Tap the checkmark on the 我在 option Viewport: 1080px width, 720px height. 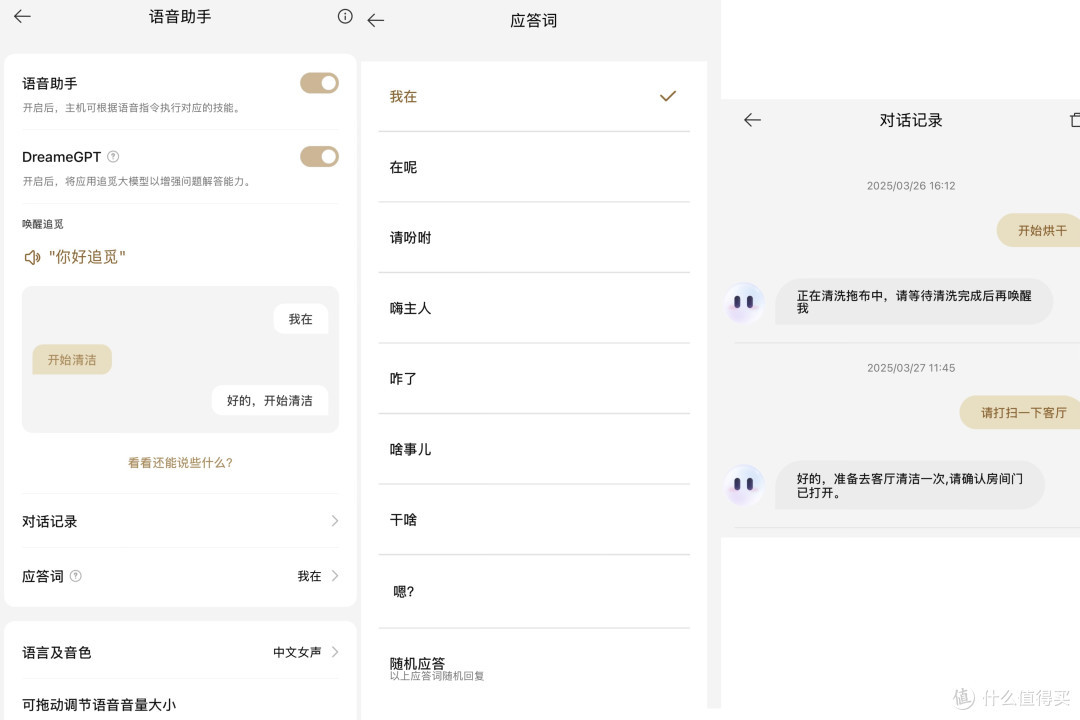[x=667, y=96]
